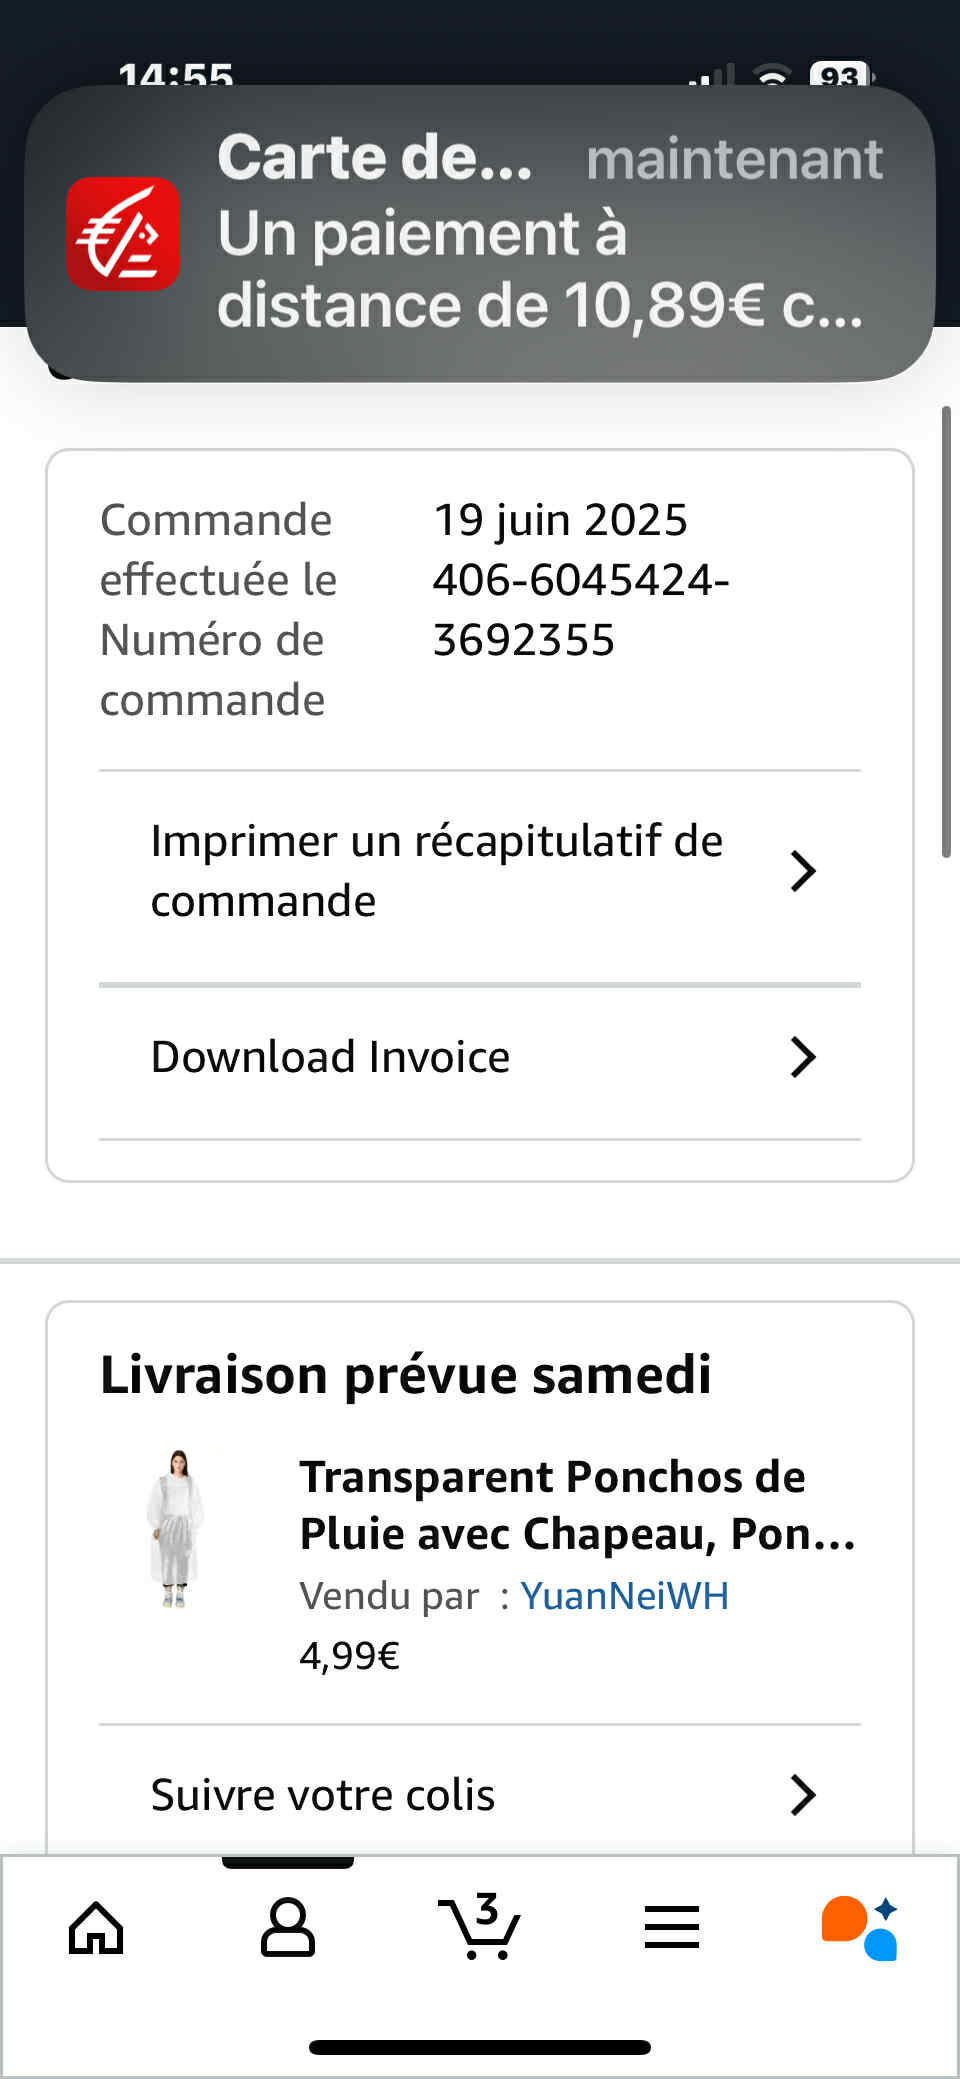This screenshot has width=960, height=2079.
Task: Open Transparent Ponchos de Pluie product title
Action: coord(578,1505)
